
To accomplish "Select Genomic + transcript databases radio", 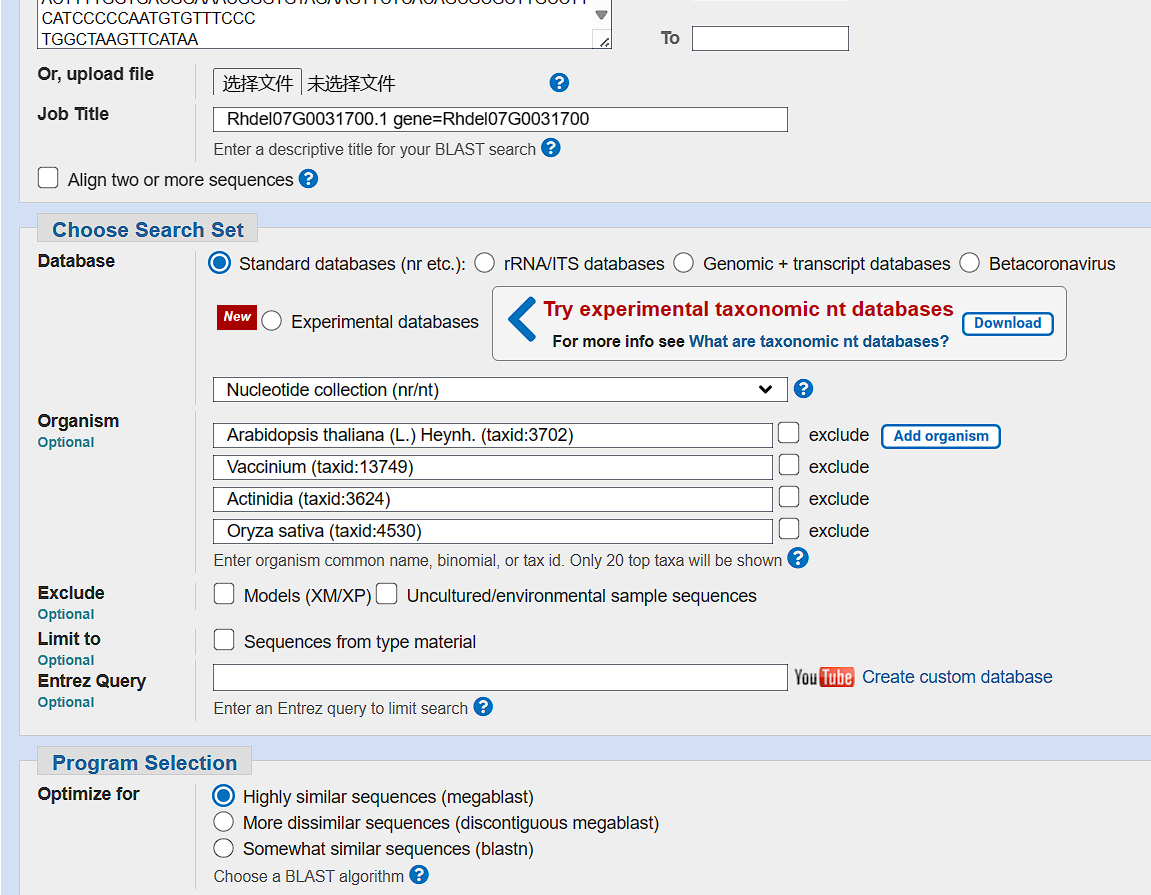I will pyautogui.click(x=683, y=263).
